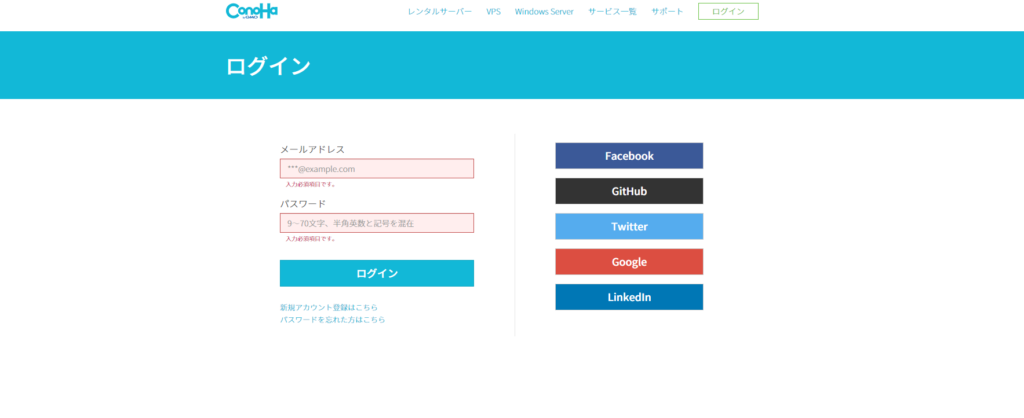Click the メールアドレス field label
This screenshot has height=418, width=1024.
click(x=312, y=150)
